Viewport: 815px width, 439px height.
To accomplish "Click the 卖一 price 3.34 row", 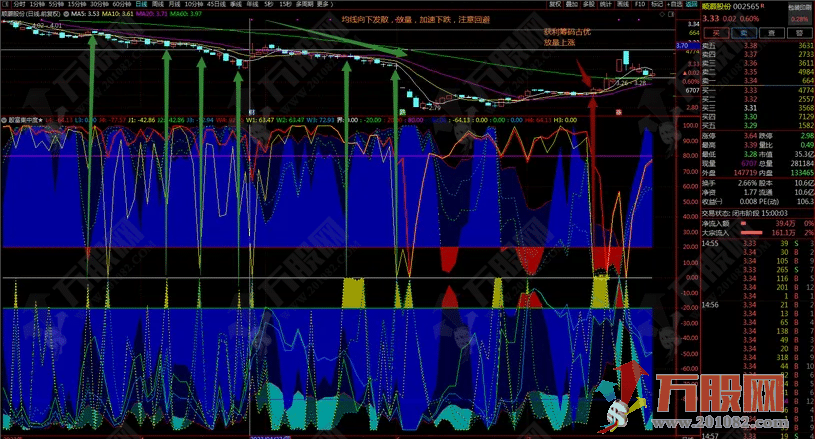I will (758, 81).
